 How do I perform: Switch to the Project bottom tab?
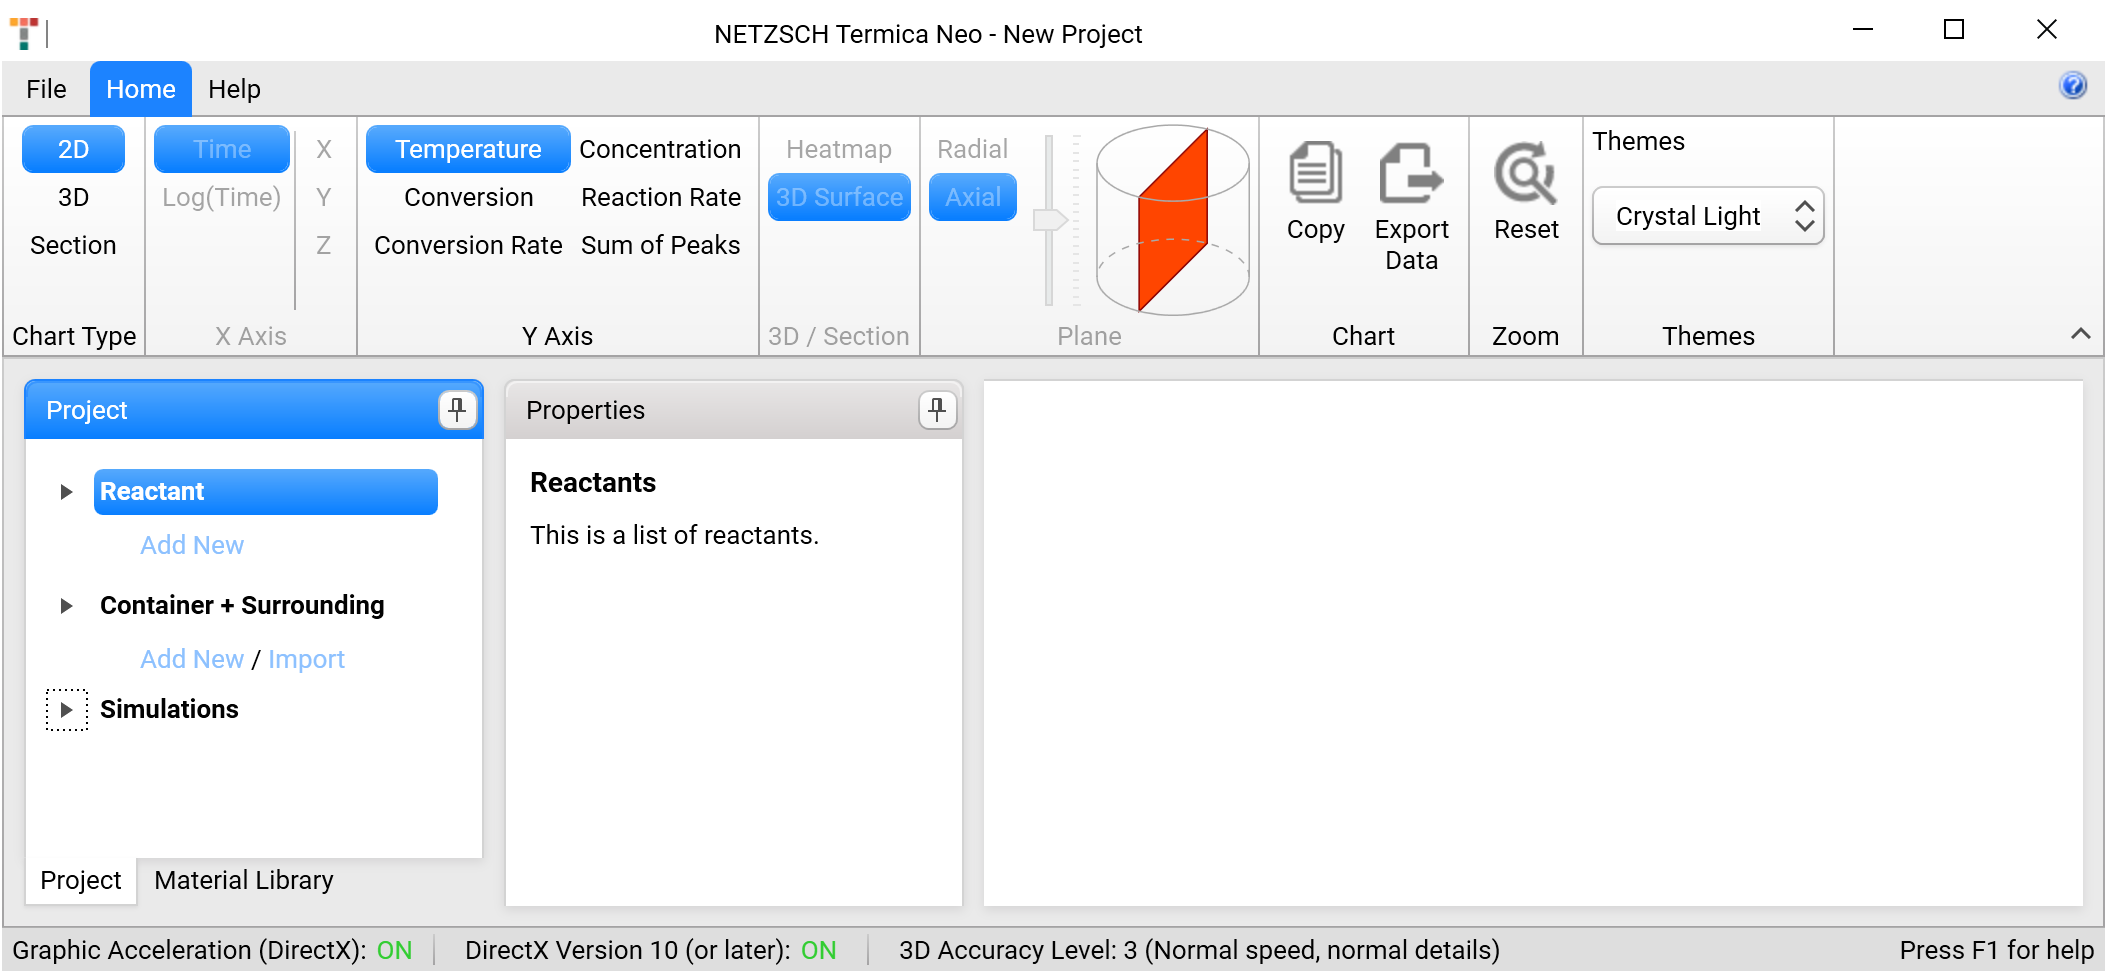tap(80, 880)
